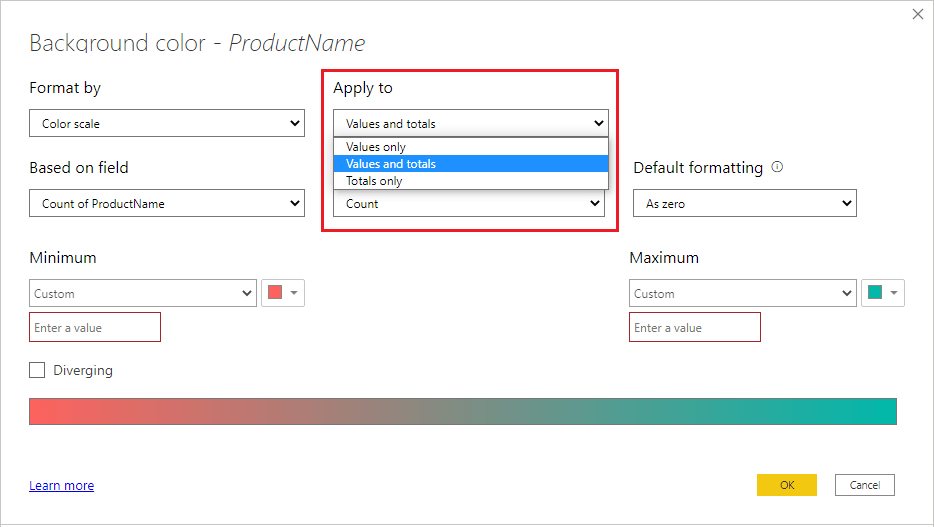Expand the Maximum color picker arrow
This screenshot has height=527, width=934.
(x=894, y=293)
